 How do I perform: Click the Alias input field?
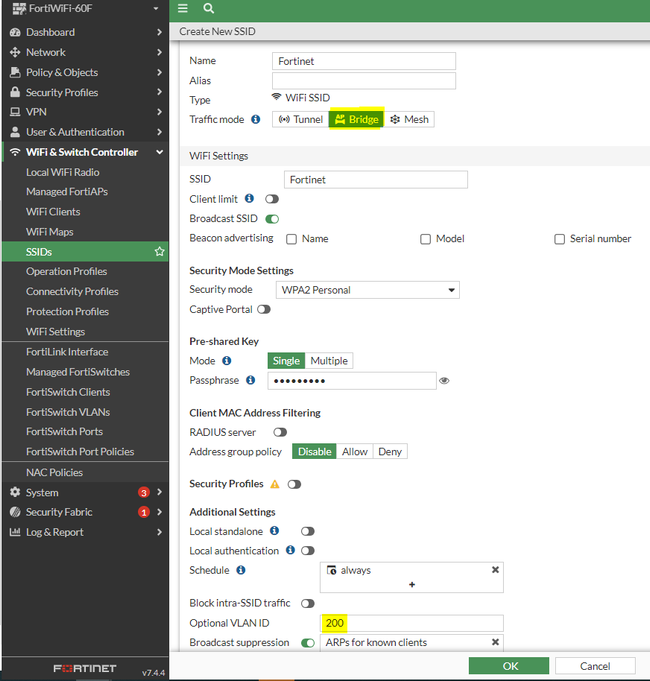[364, 81]
